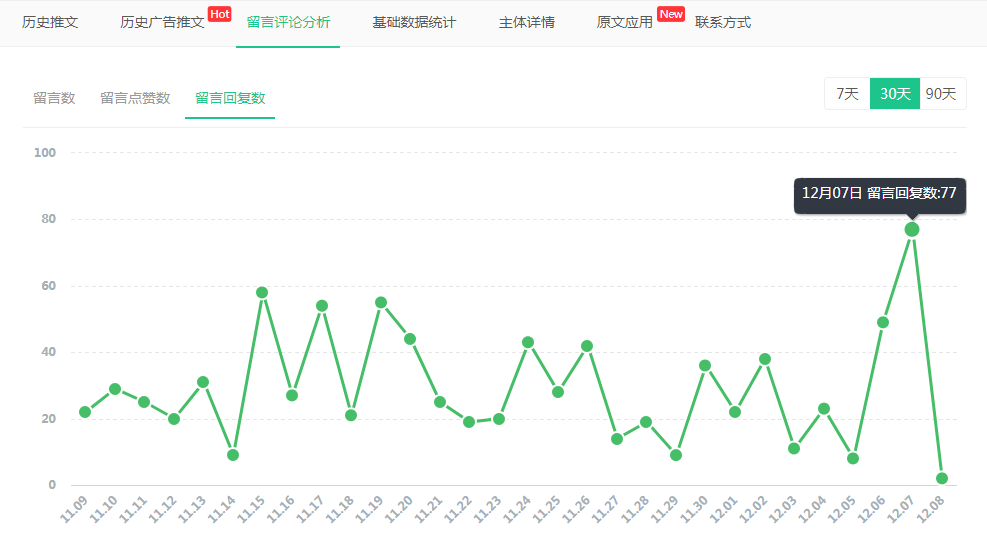Click the data point for 11.29

676,455
